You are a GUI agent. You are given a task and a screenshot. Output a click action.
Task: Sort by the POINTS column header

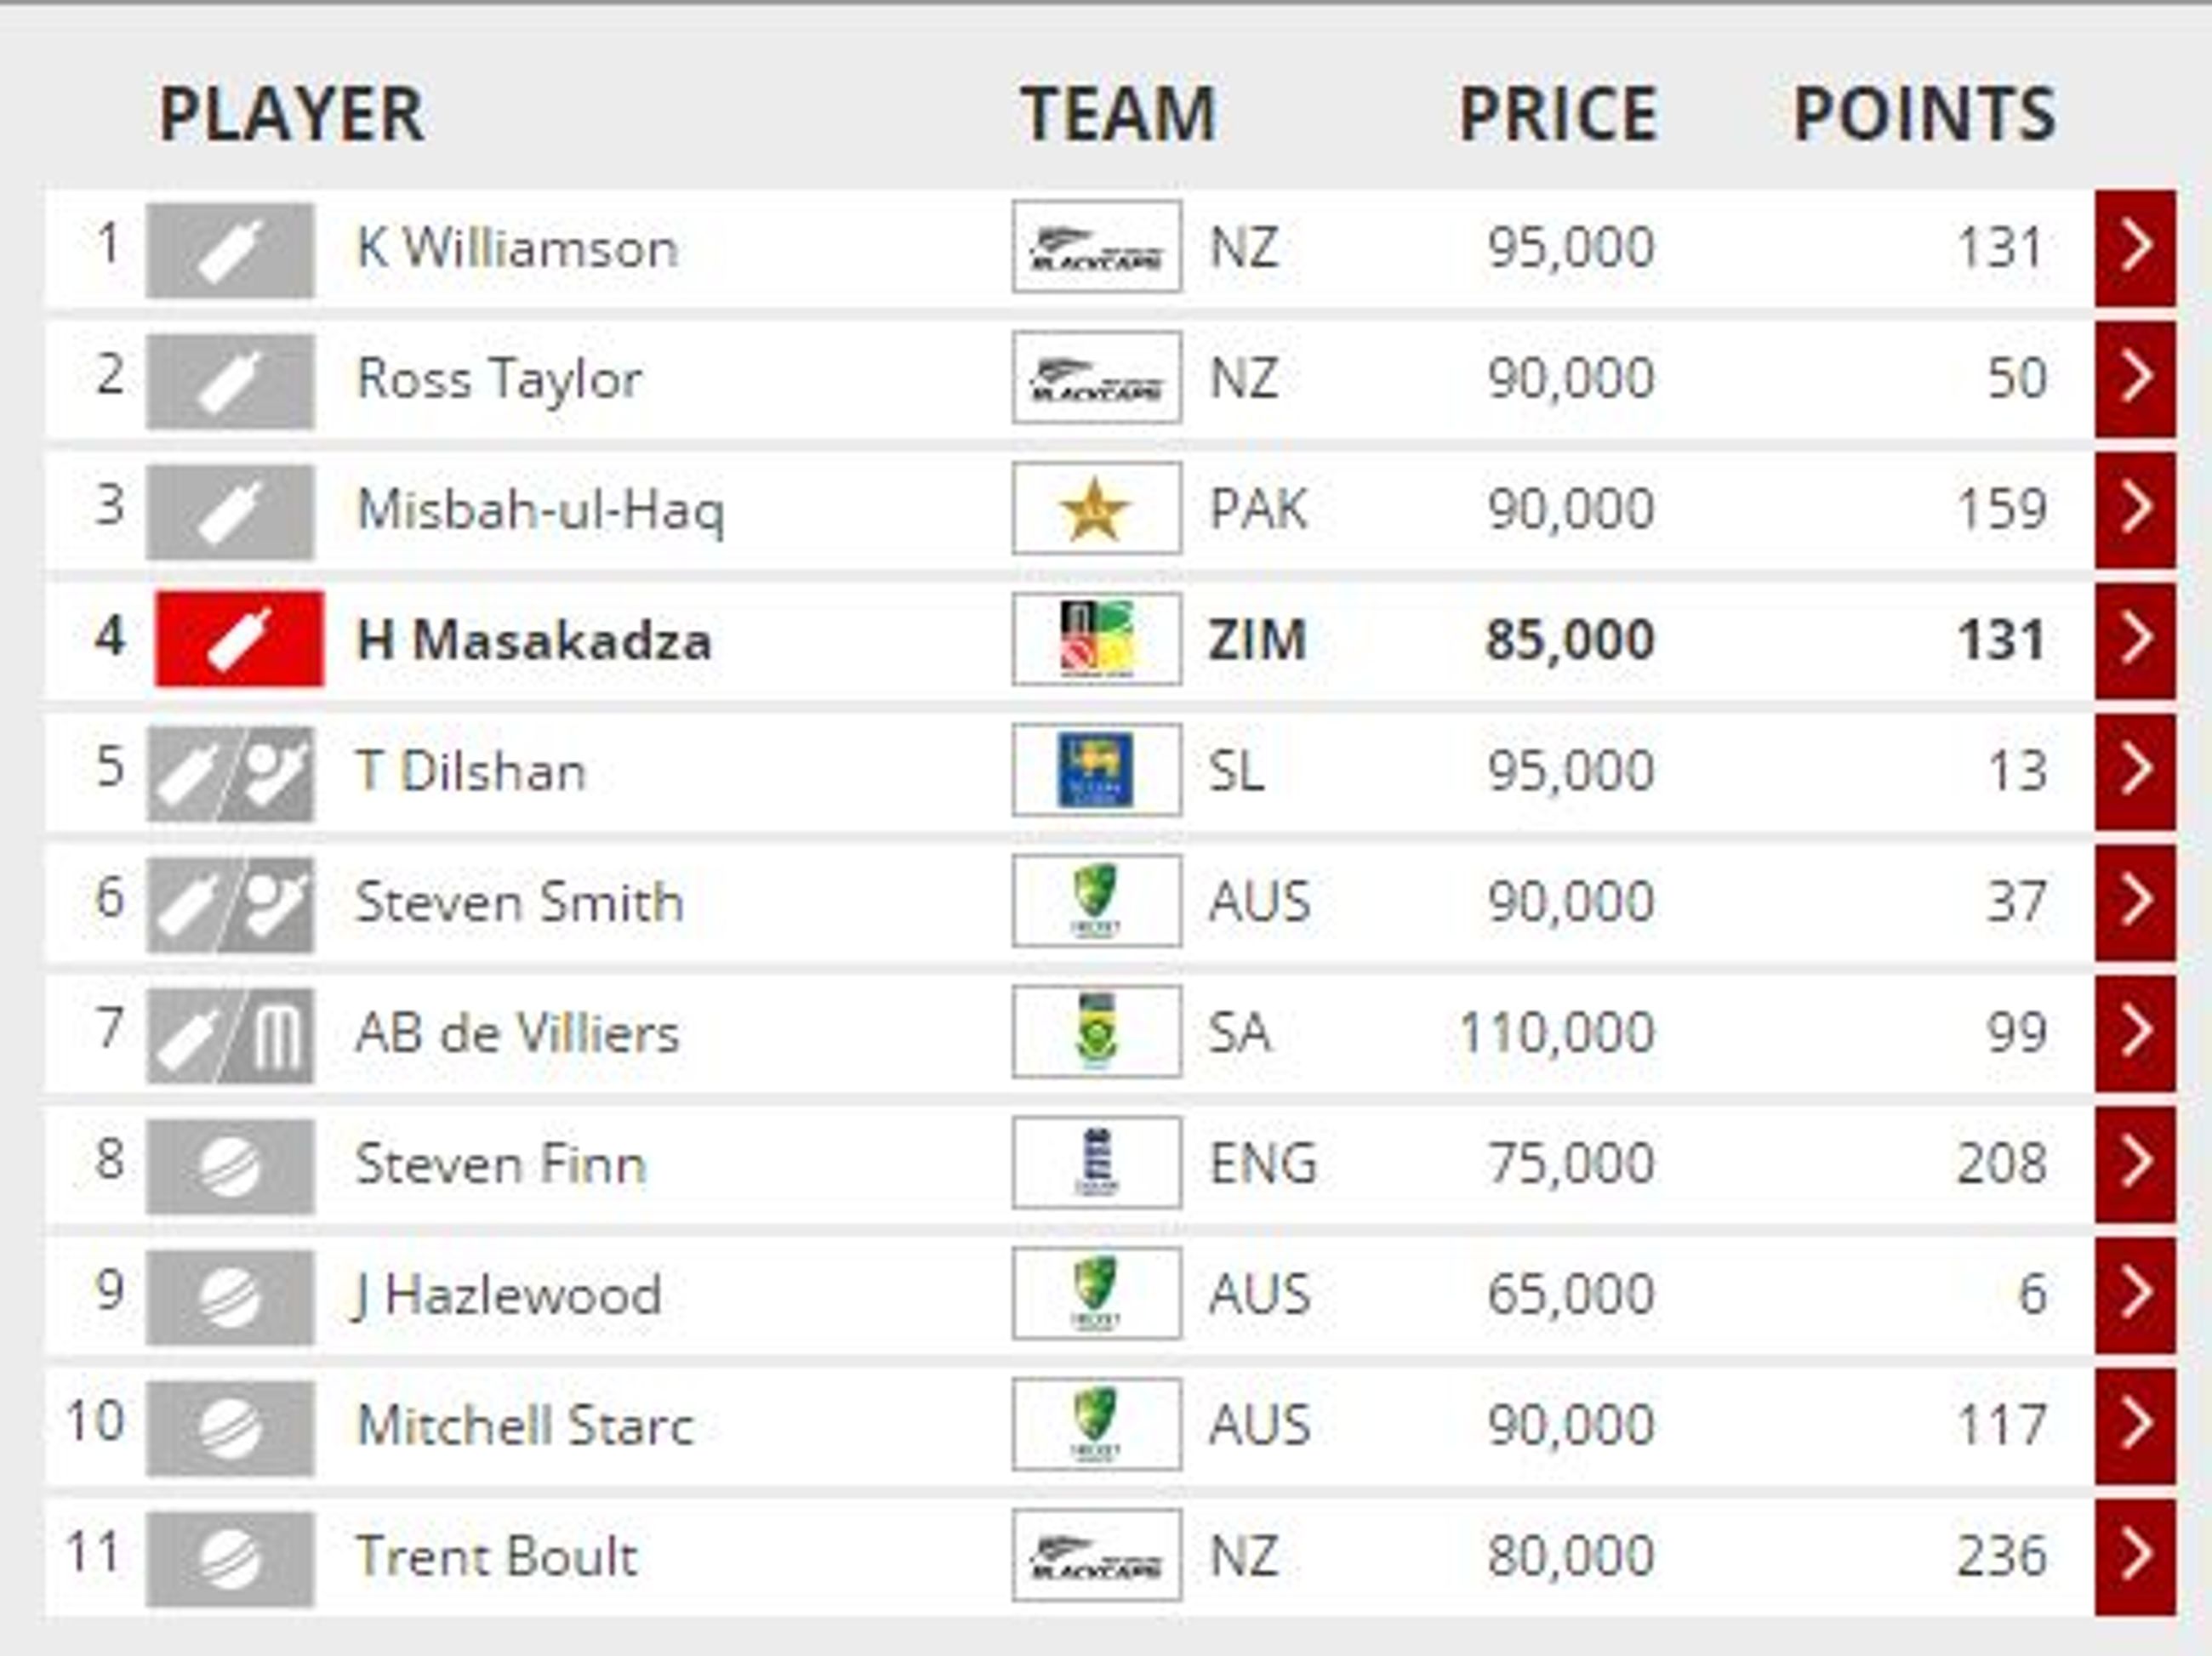click(x=1924, y=114)
